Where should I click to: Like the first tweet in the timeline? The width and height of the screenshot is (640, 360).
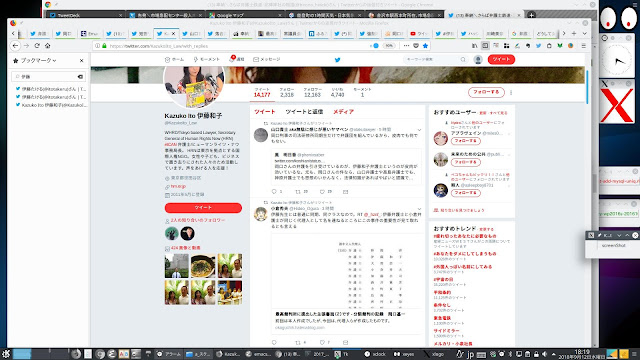[322, 191]
